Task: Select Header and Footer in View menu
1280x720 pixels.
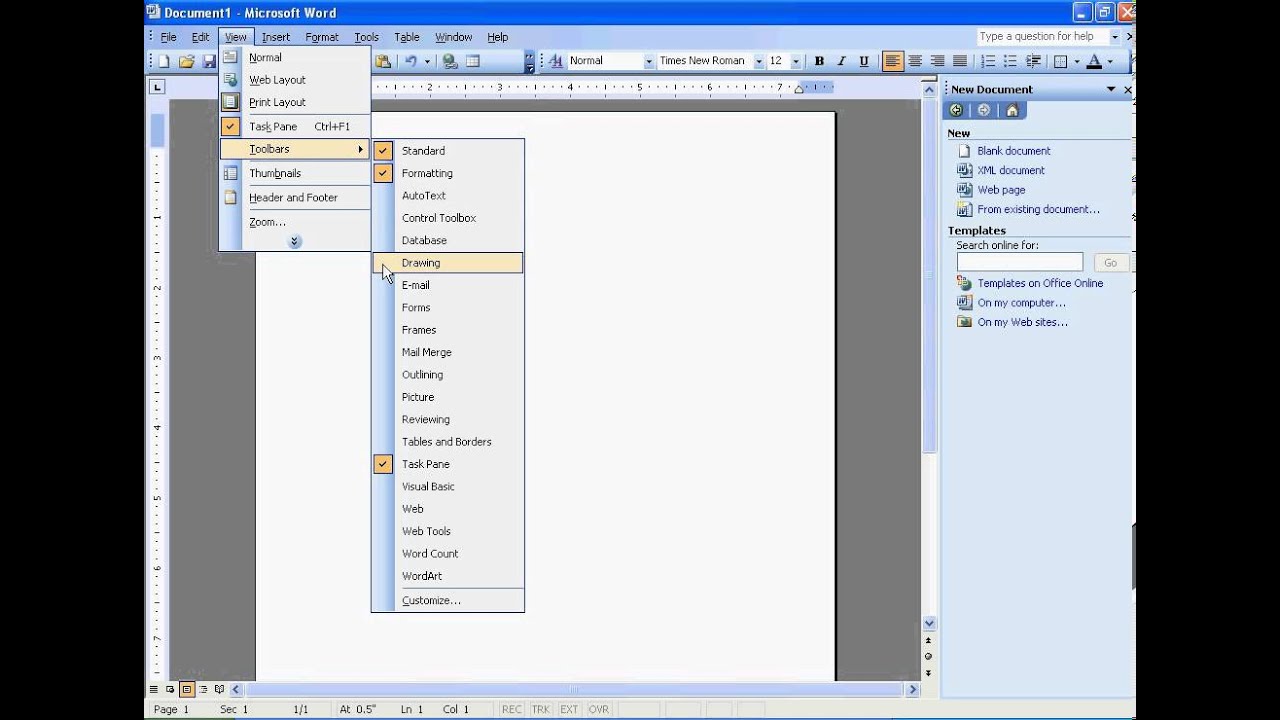Action: pos(295,198)
